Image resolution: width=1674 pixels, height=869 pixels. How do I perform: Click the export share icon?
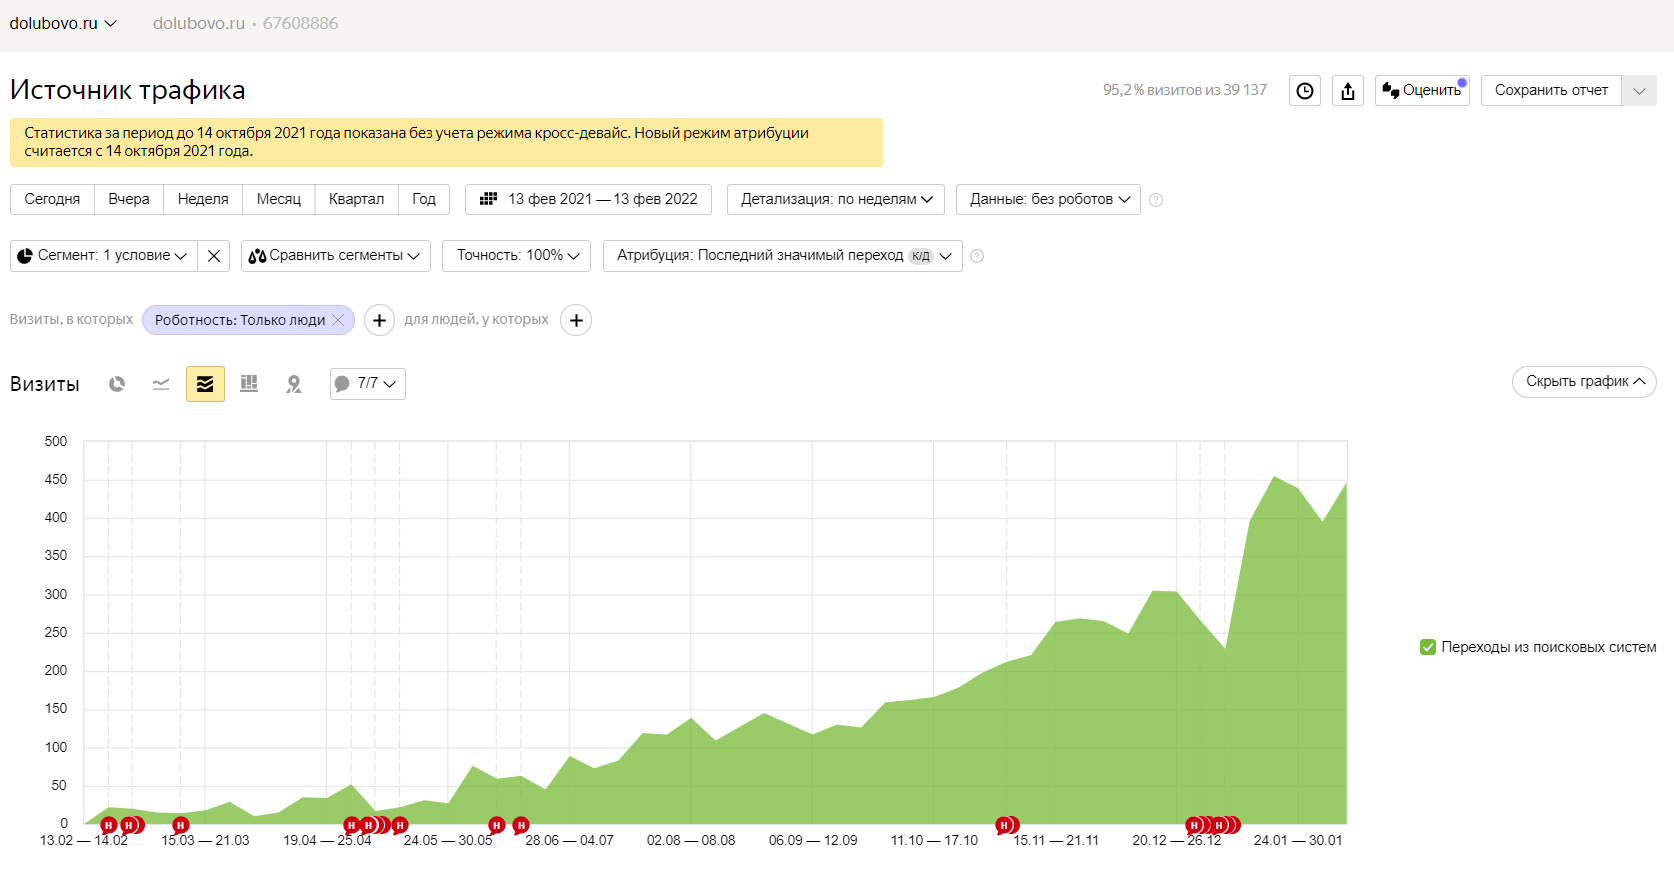[1348, 91]
